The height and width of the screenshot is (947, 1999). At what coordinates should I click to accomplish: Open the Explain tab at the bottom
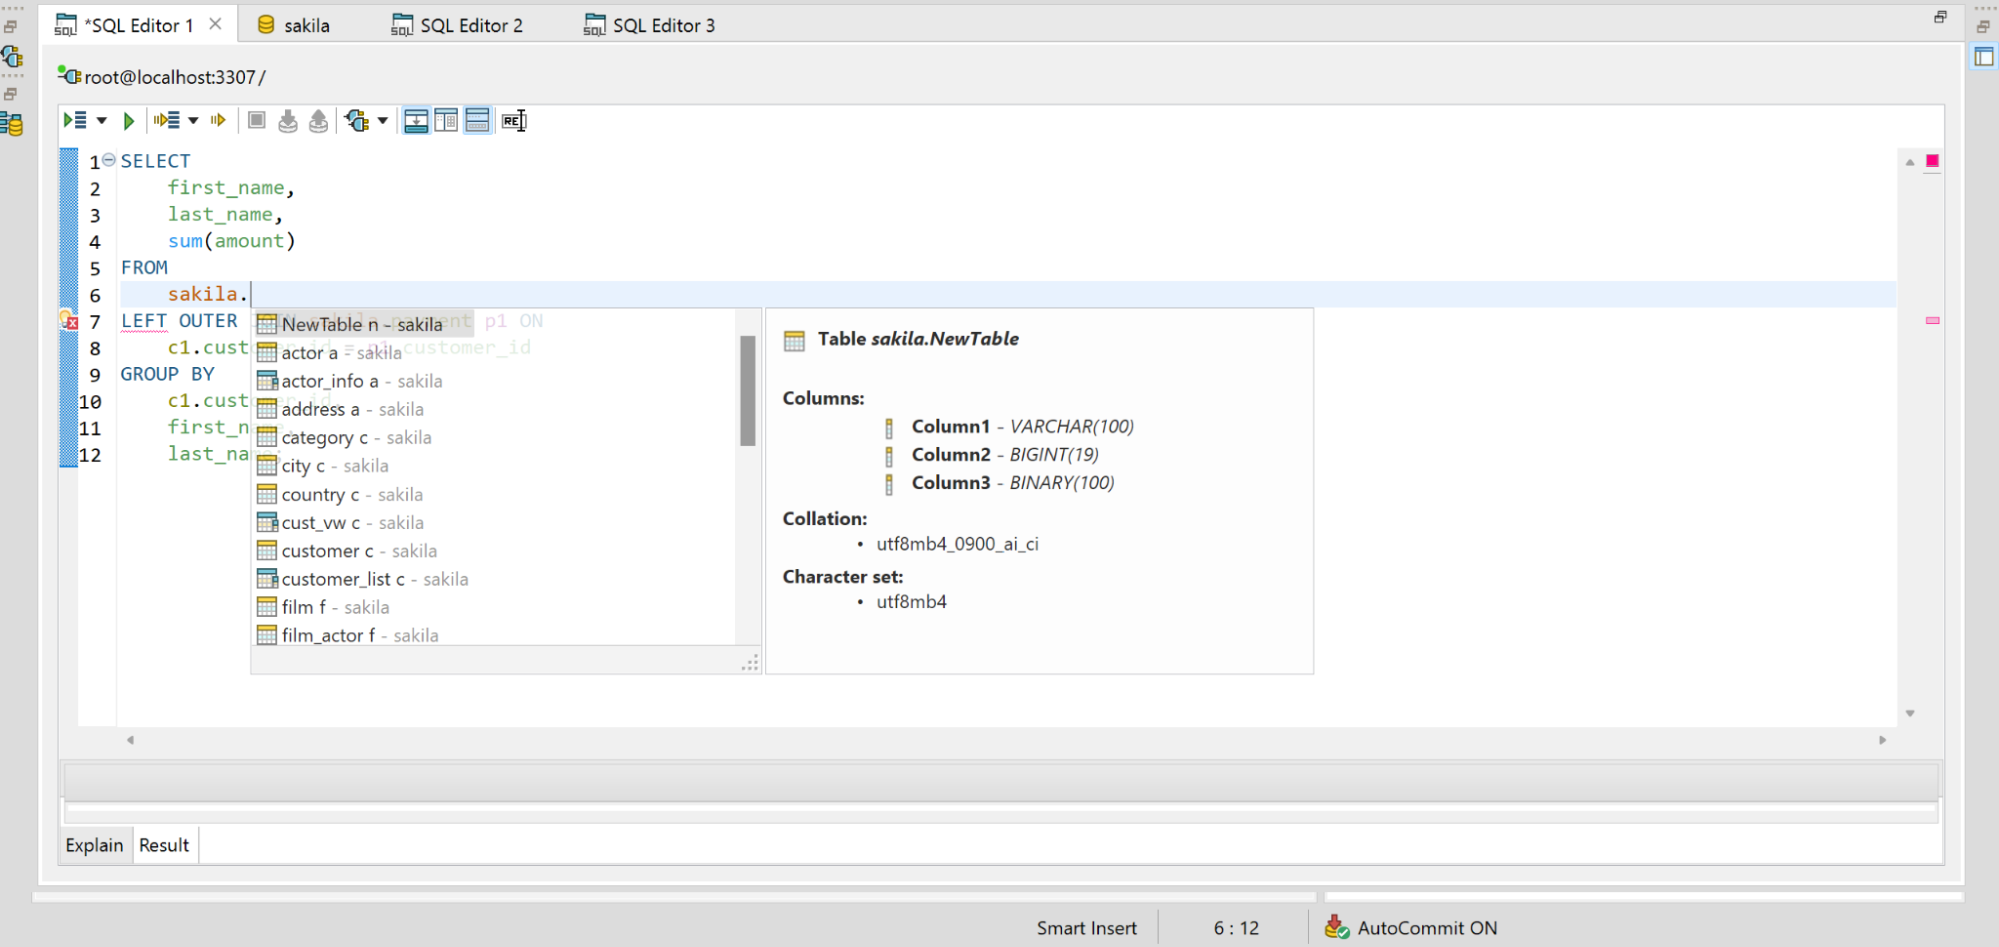(x=94, y=845)
